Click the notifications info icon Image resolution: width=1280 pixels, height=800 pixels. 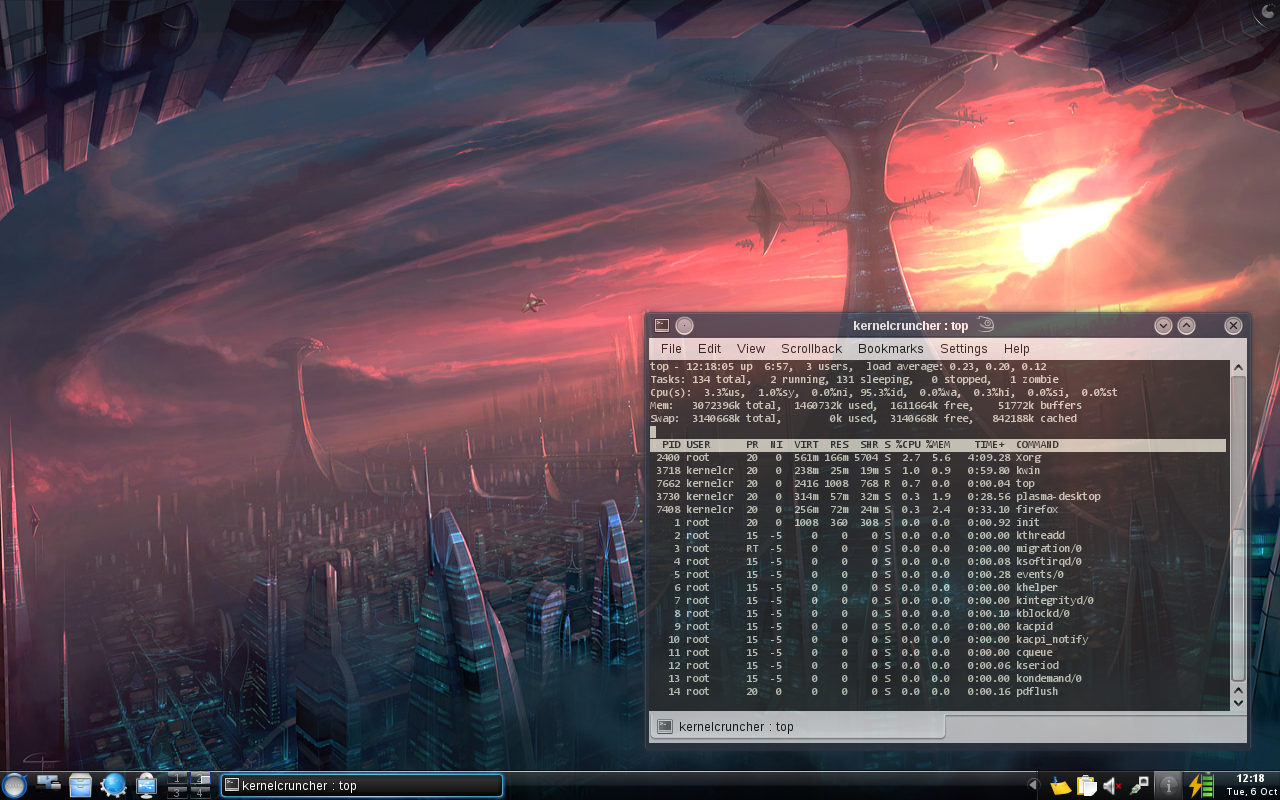[x=1167, y=785]
